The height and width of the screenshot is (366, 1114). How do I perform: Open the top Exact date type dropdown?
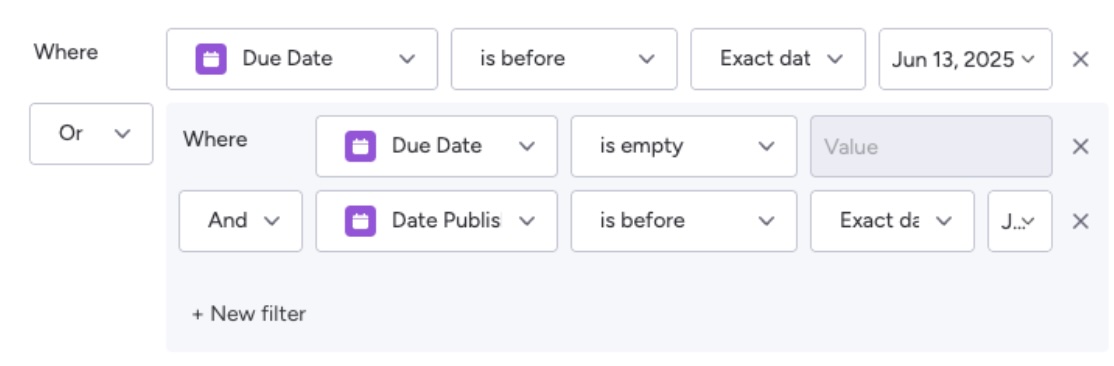tap(778, 59)
